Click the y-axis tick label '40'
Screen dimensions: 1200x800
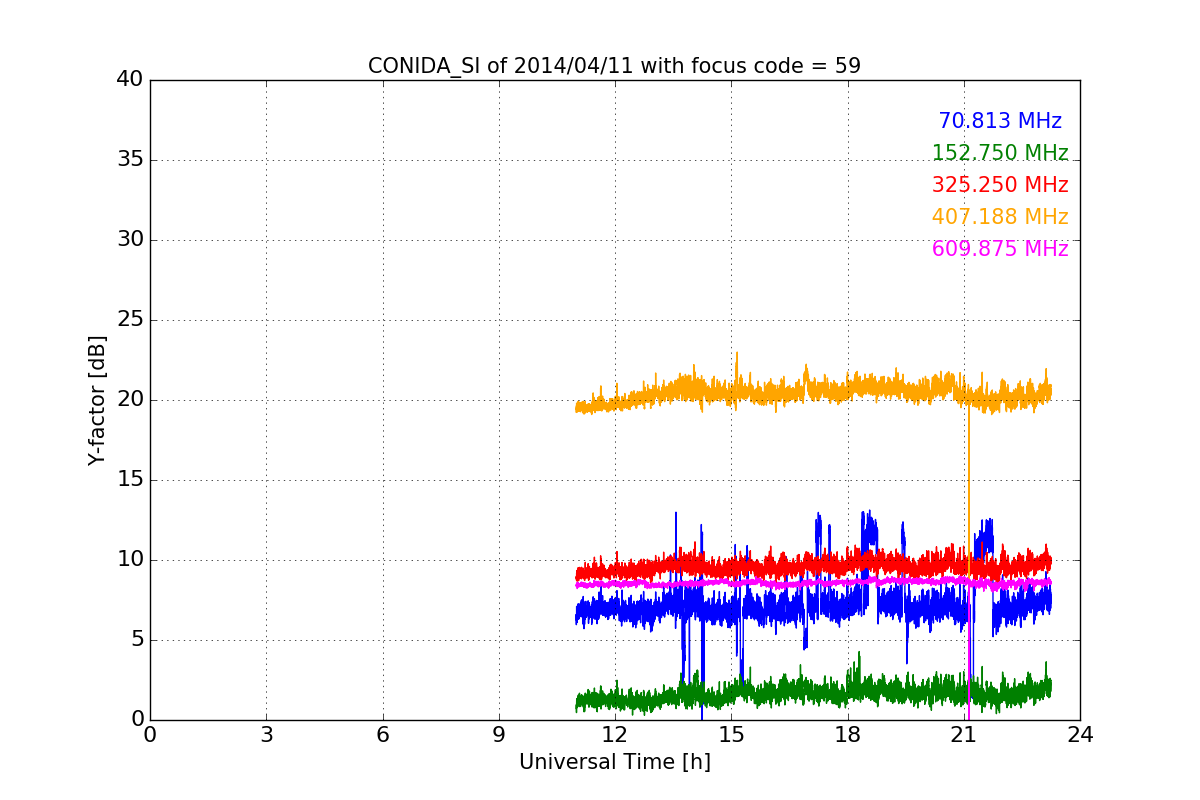[x=130, y=79]
